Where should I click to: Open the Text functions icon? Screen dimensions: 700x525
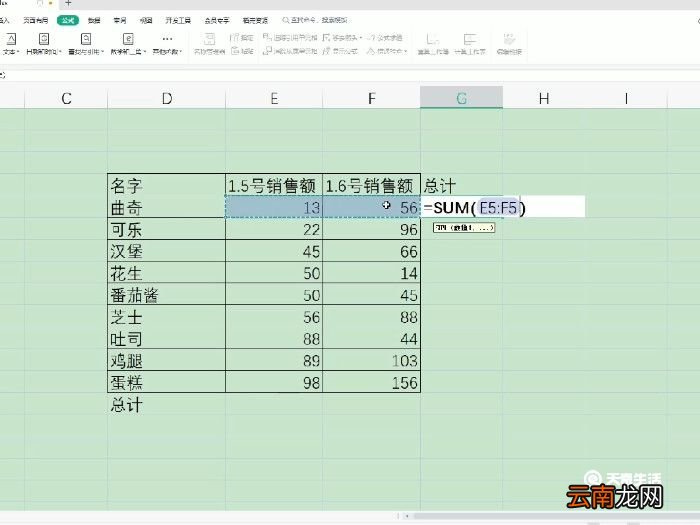pos(11,39)
